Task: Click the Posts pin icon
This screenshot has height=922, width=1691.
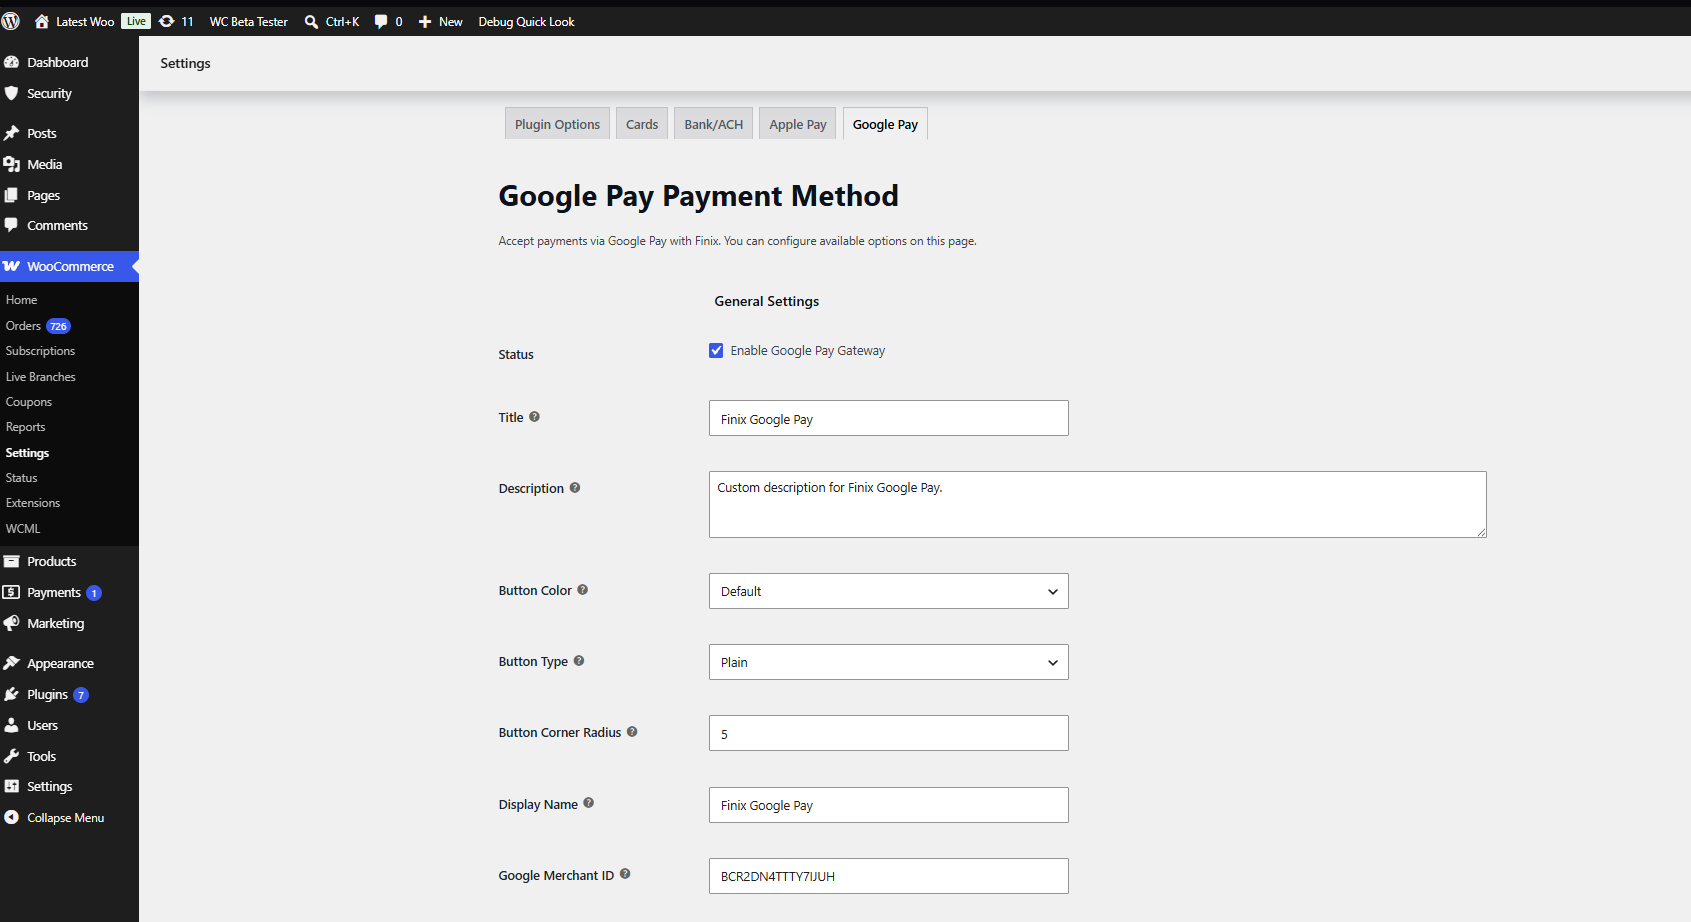Action: pos(12,133)
